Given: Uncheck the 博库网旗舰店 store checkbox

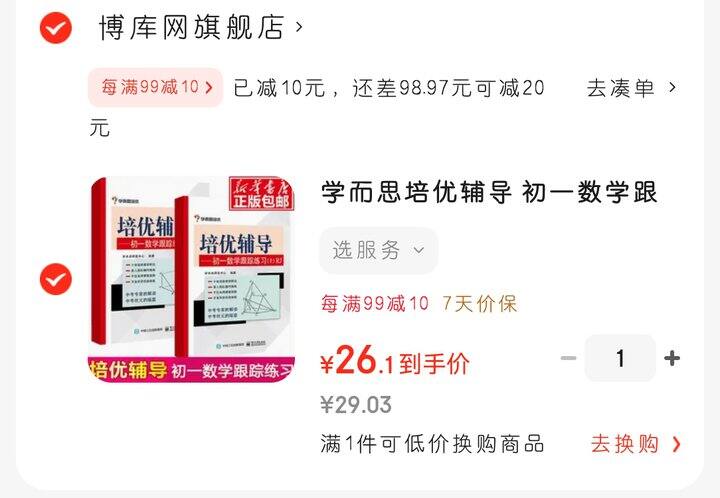Looking at the screenshot, I should pyautogui.click(x=56, y=28).
